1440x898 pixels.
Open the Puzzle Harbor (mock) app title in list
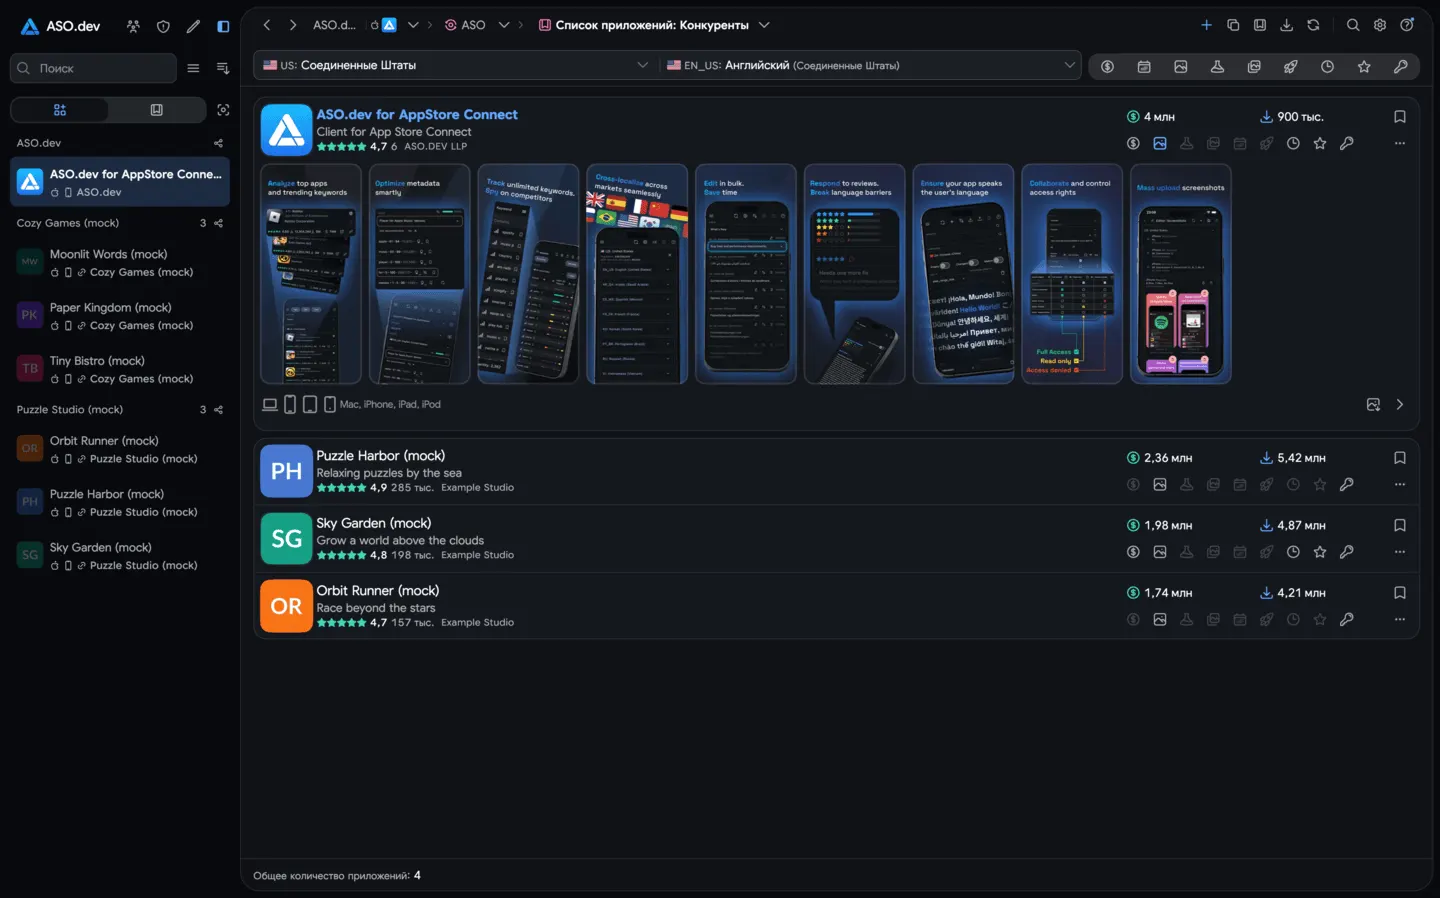[x=380, y=456]
